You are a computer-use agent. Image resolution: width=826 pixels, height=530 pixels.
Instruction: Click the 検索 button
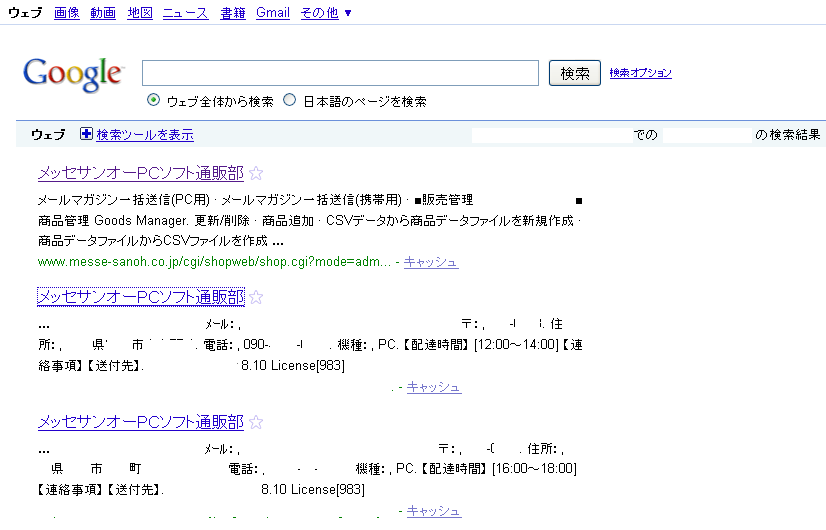coord(575,73)
